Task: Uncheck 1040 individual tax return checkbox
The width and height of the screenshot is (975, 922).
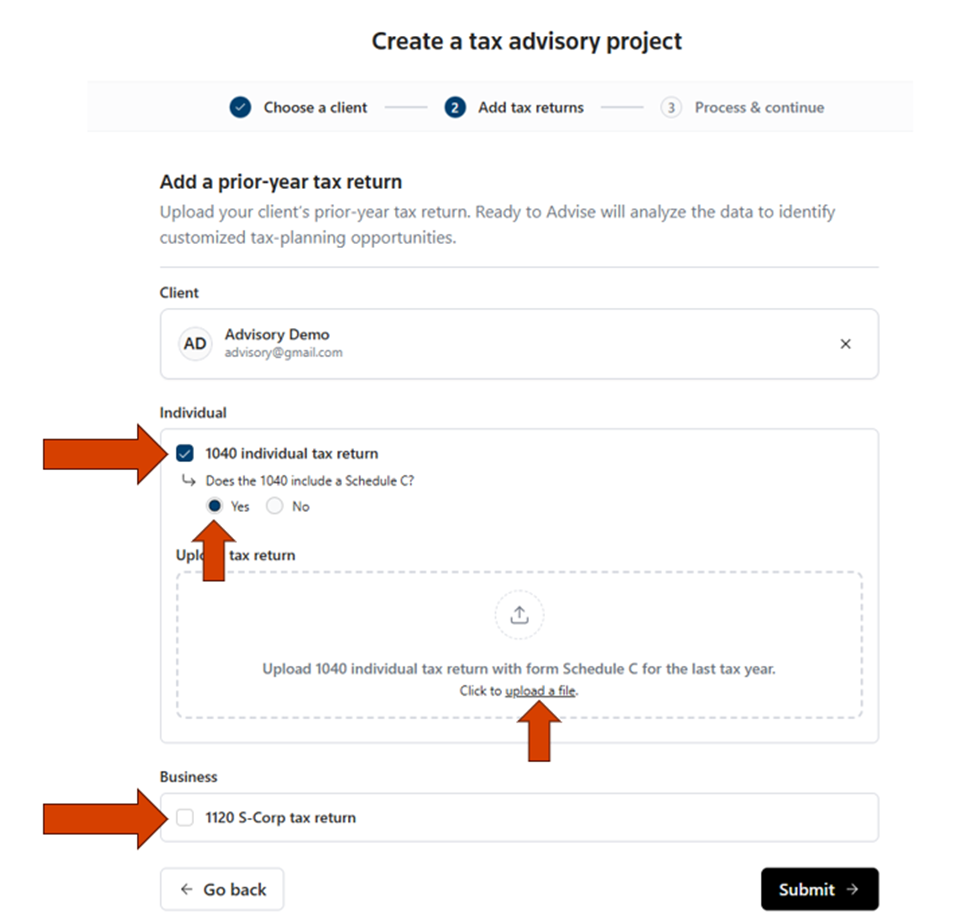Action: pos(184,454)
